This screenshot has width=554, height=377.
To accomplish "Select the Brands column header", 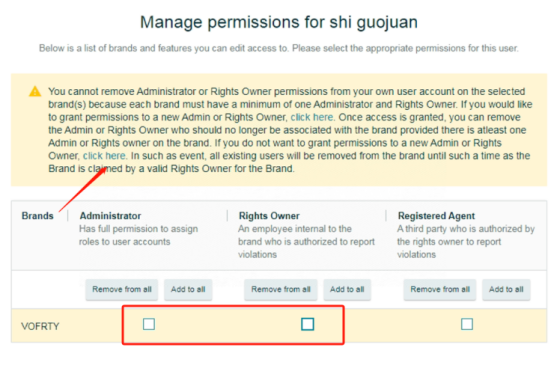I will click(37, 216).
